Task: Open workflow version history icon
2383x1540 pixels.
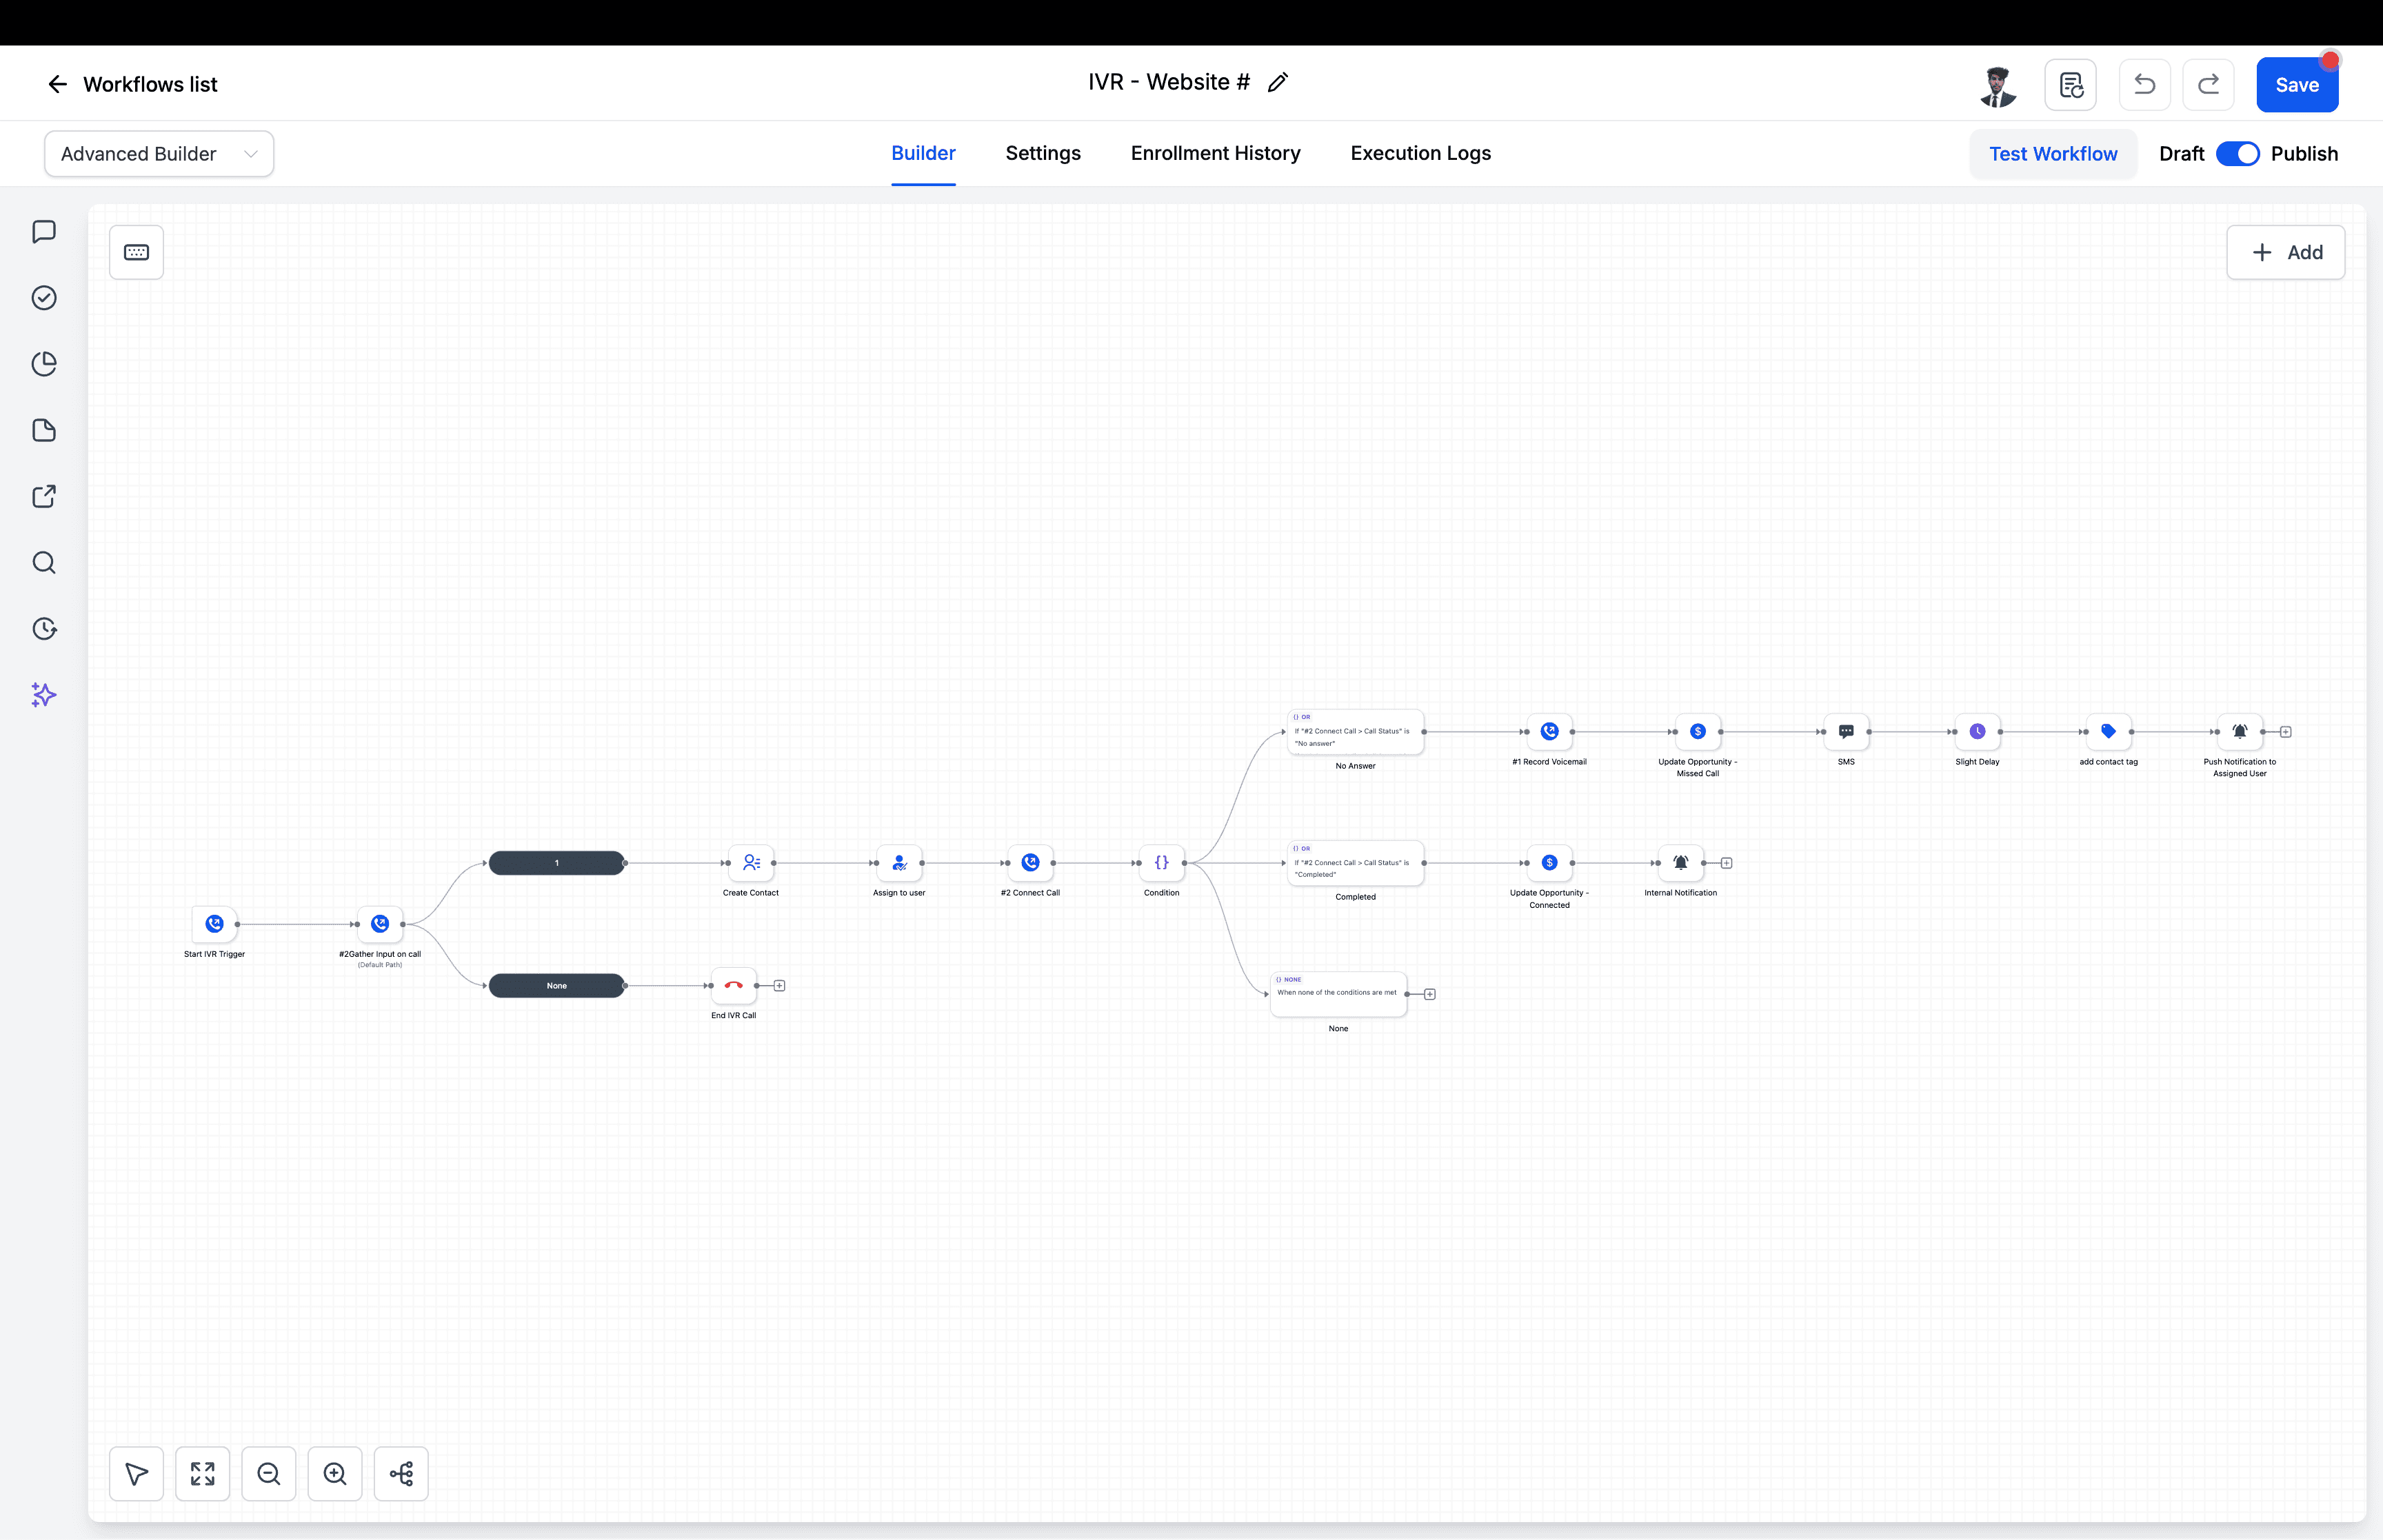Action: (x=2070, y=85)
